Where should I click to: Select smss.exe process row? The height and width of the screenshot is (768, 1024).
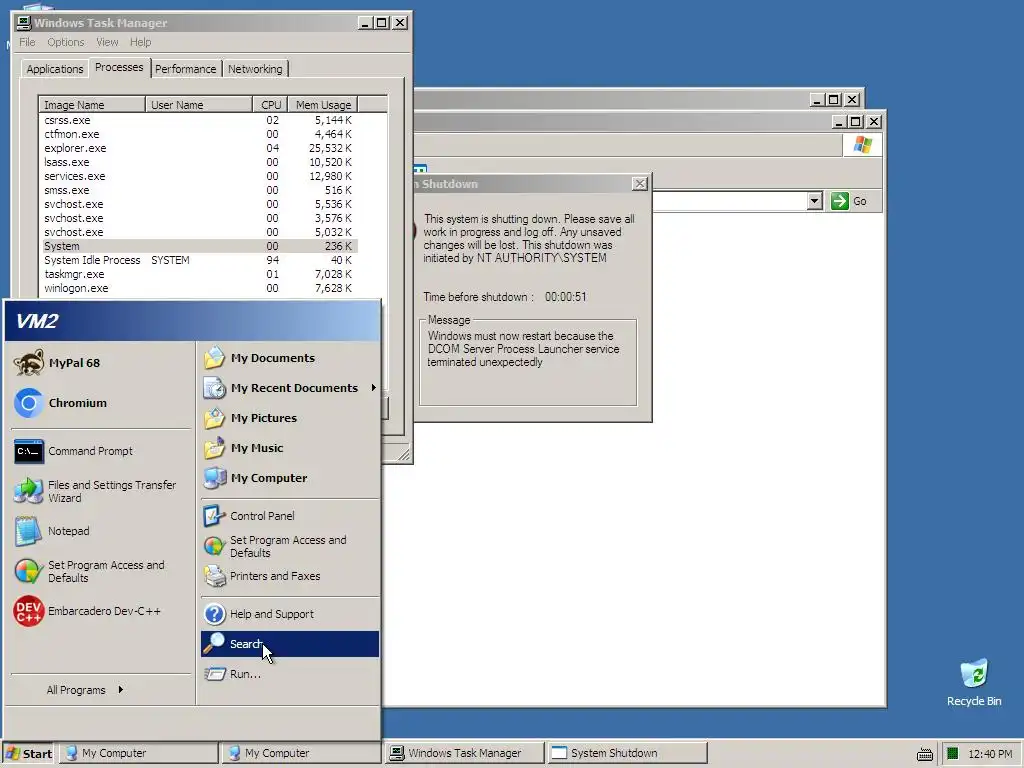(x=199, y=190)
